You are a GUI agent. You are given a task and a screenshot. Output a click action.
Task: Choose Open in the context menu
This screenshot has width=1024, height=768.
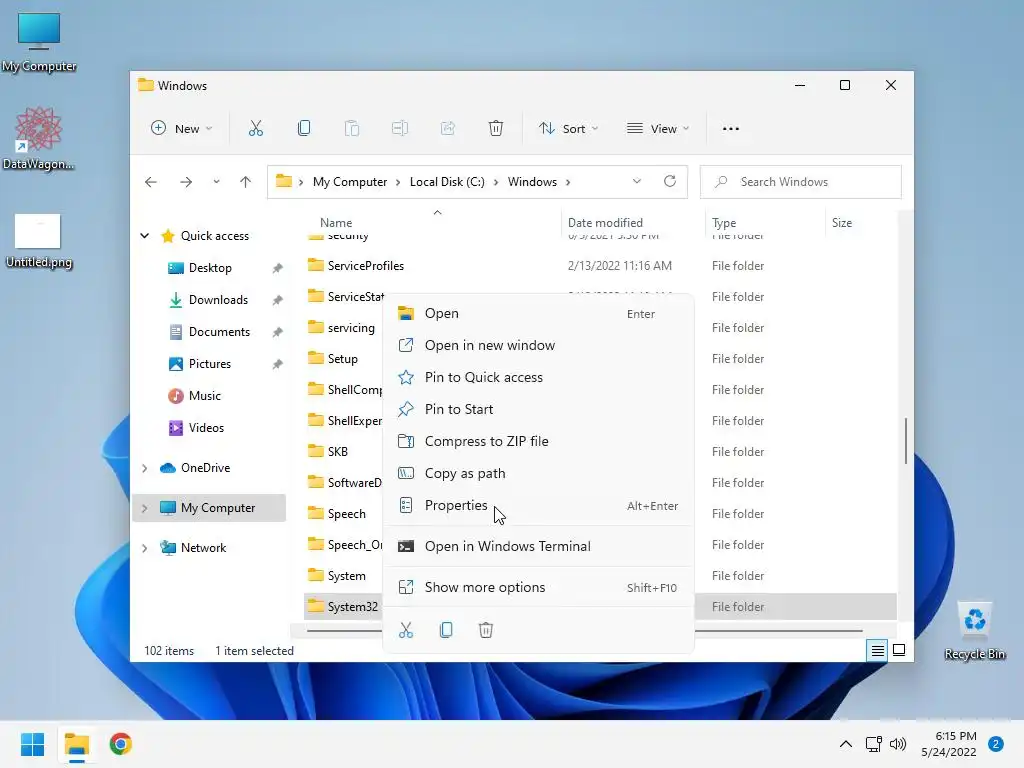coord(537,313)
